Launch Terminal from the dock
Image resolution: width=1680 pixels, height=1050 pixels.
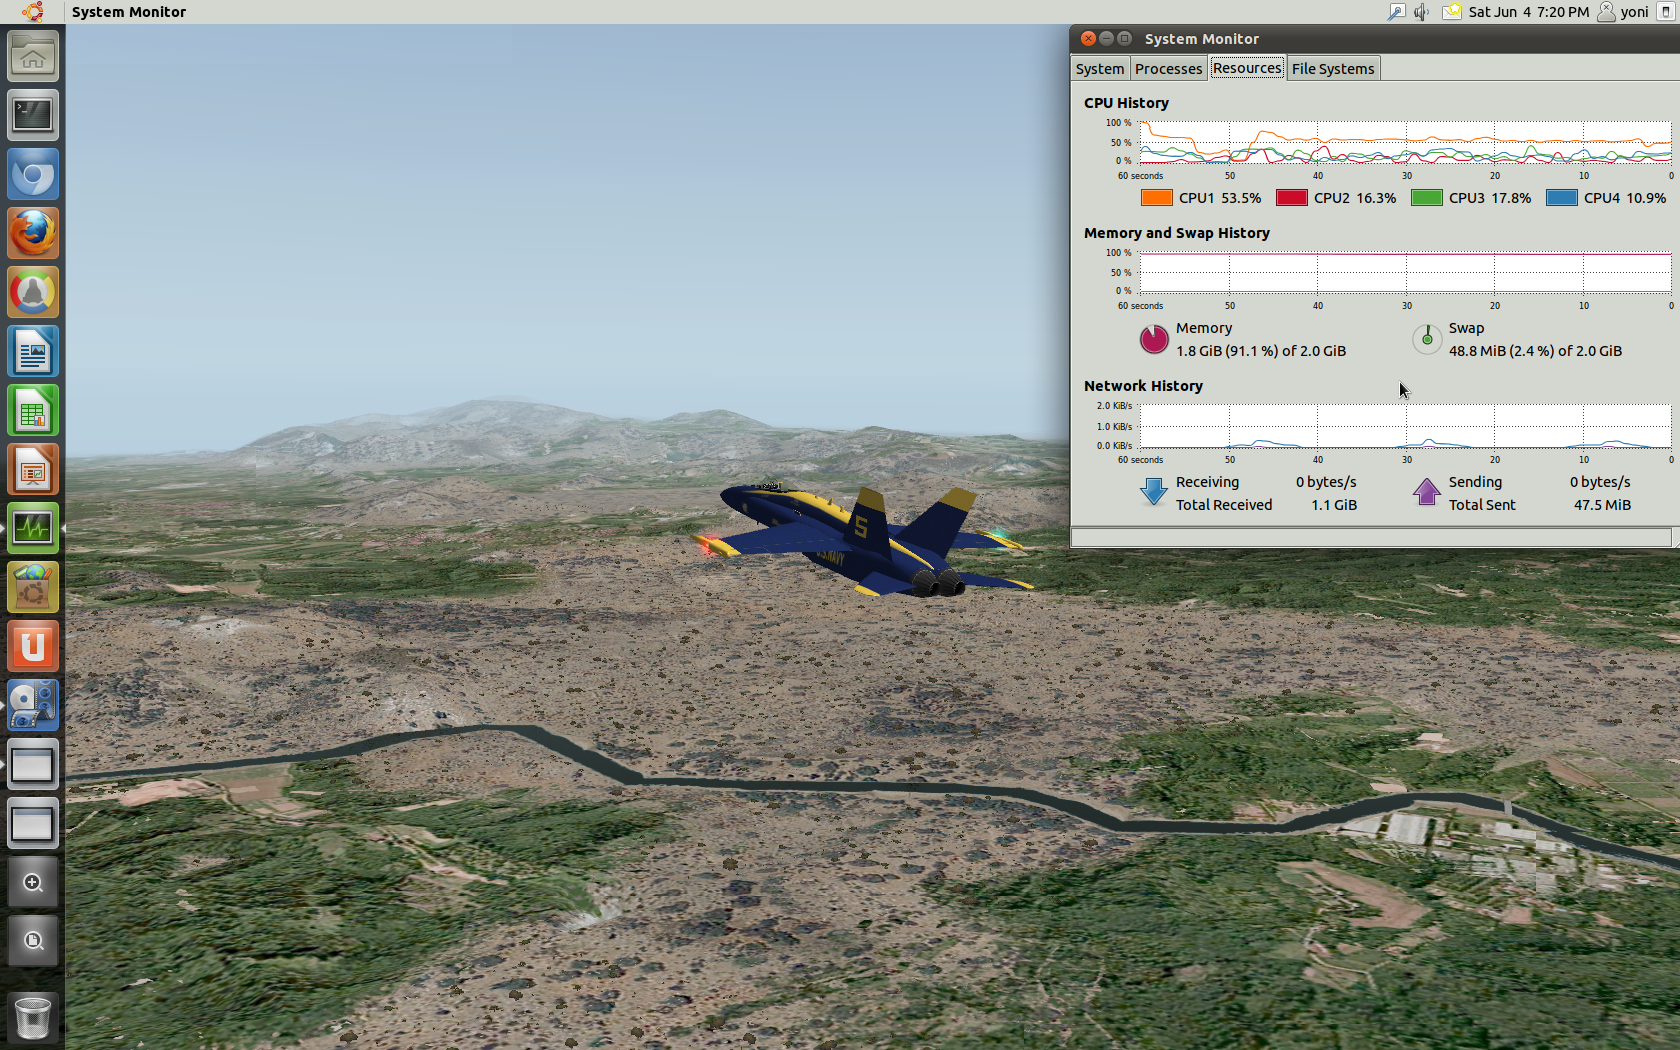tap(33, 115)
